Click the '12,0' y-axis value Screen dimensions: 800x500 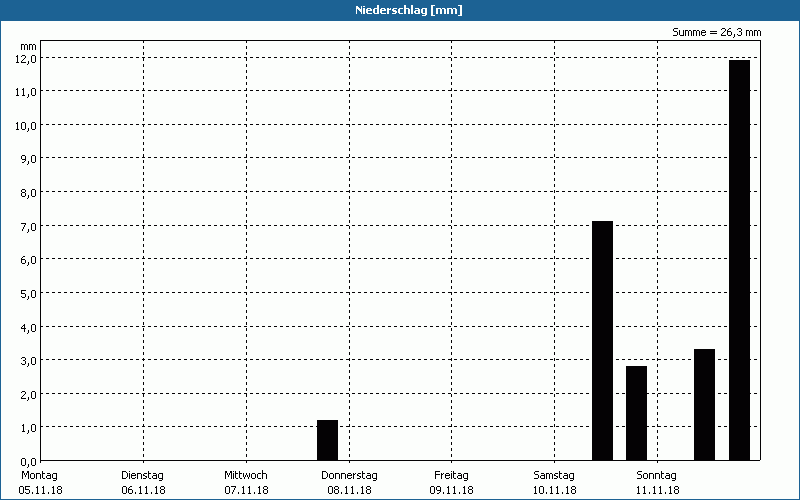click(x=26, y=59)
